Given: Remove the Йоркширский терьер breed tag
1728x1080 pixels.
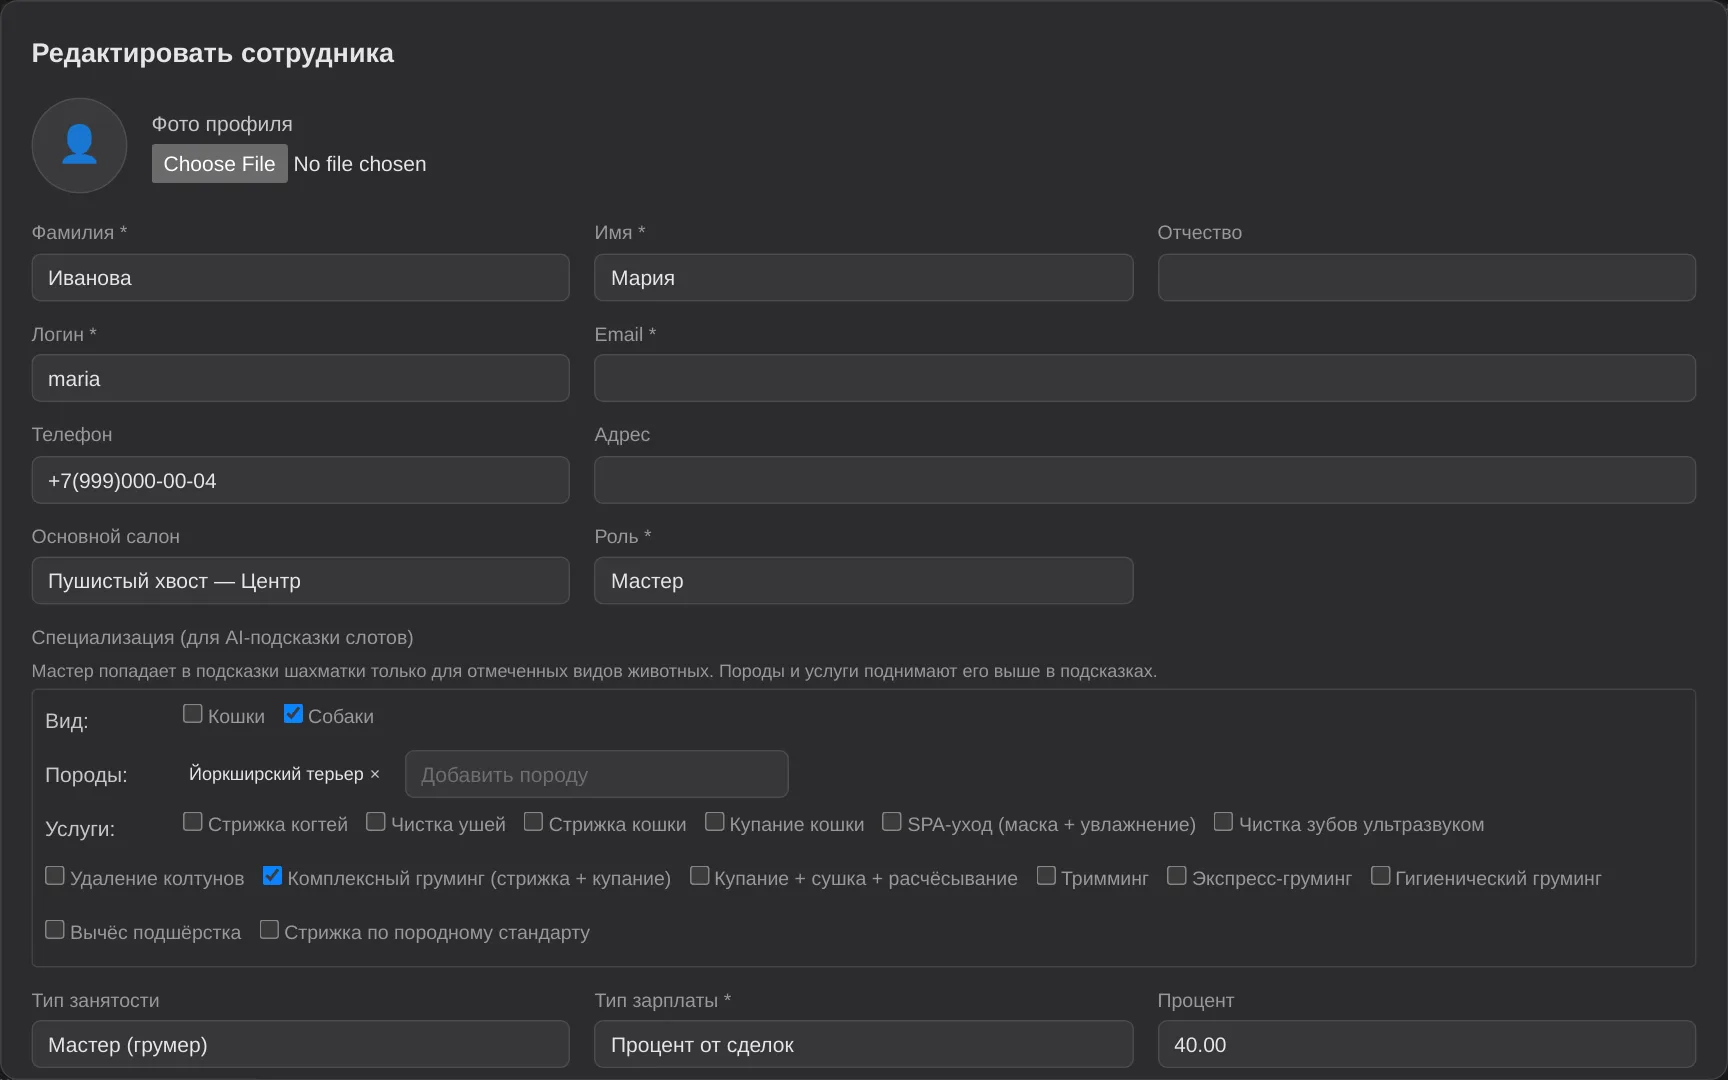Looking at the screenshot, I should (375, 774).
